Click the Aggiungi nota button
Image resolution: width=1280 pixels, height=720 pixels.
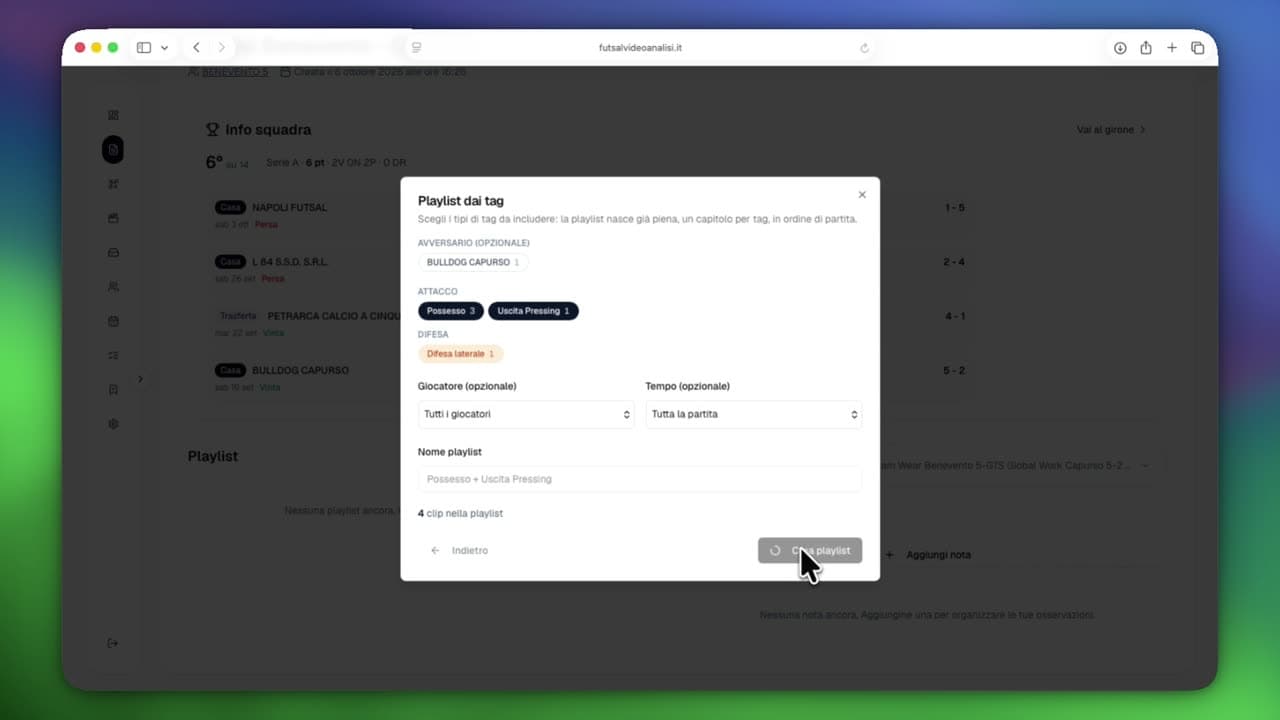click(x=928, y=555)
